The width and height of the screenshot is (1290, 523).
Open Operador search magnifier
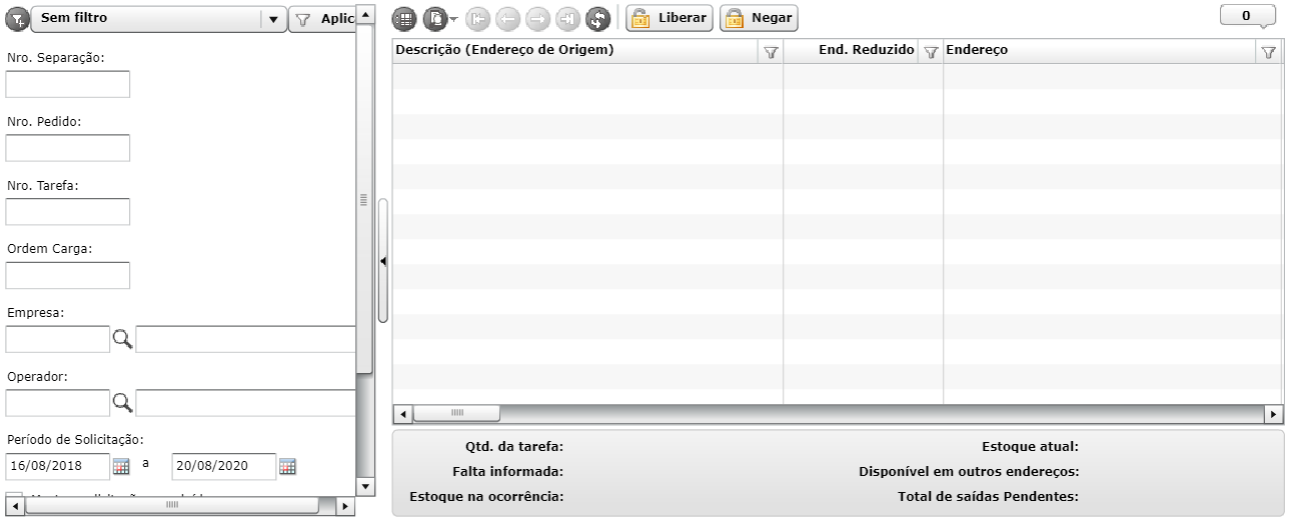(122, 403)
